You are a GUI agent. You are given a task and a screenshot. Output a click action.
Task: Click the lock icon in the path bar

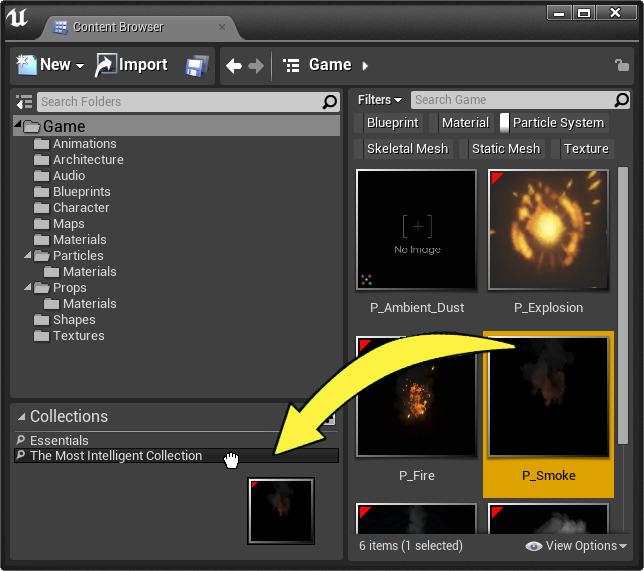tap(621, 66)
